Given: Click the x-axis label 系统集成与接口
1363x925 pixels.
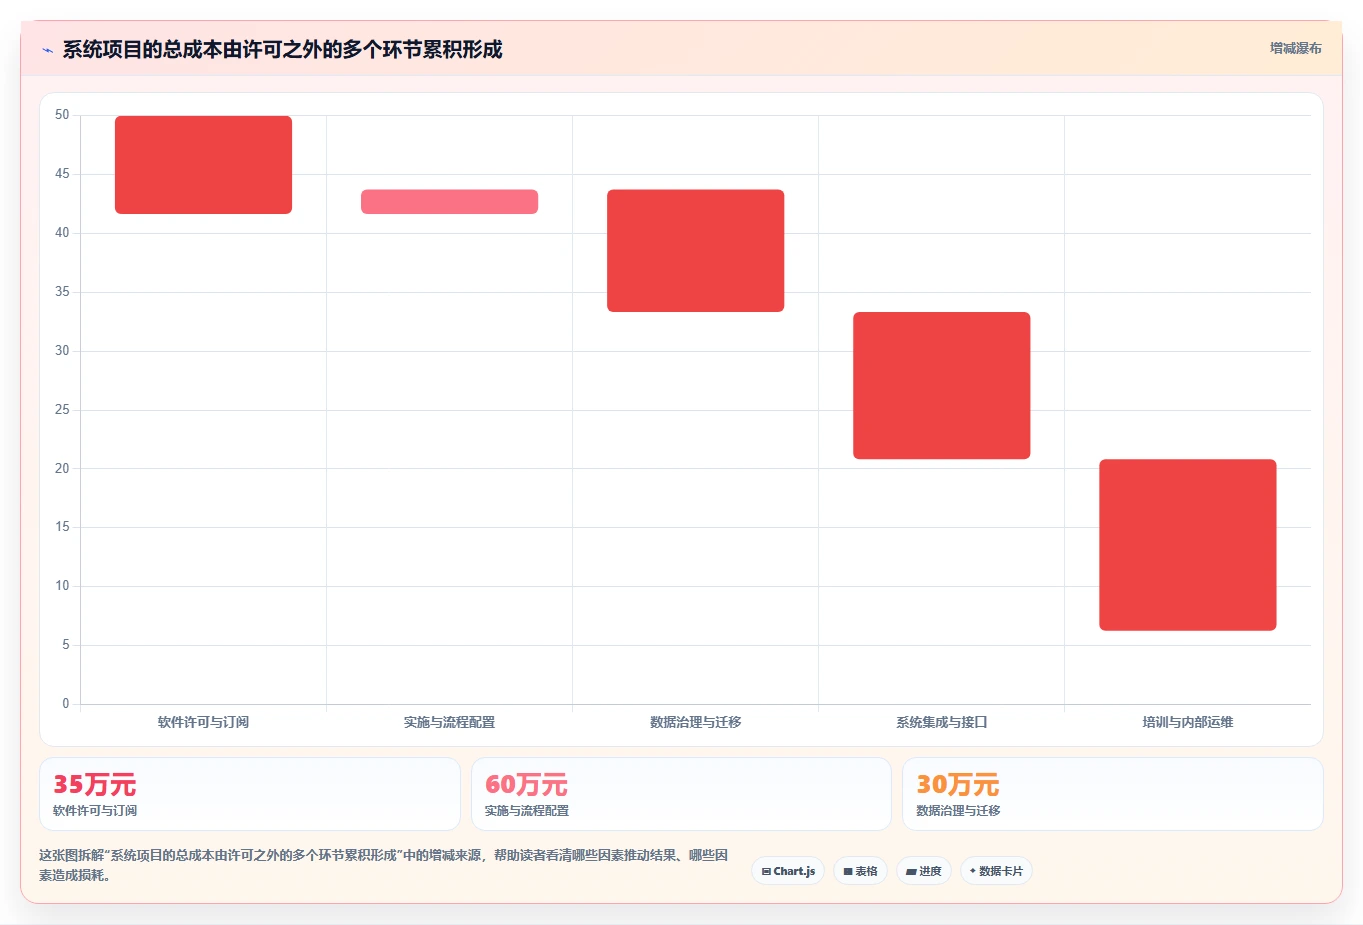Looking at the screenshot, I should click(941, 722).
